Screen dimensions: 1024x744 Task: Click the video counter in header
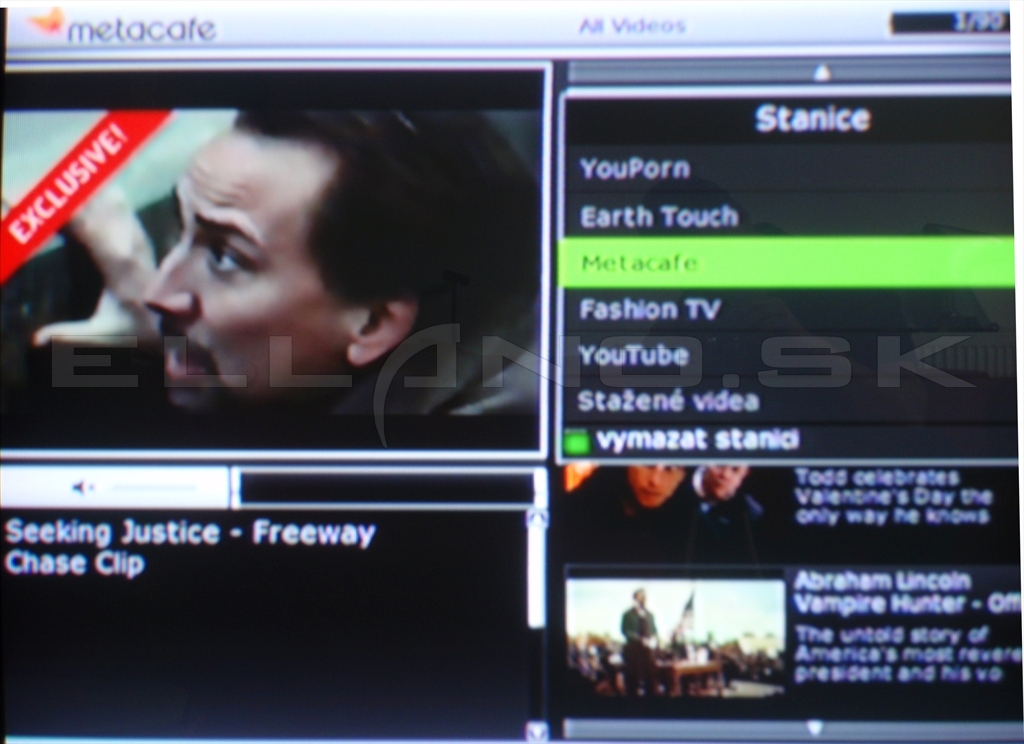click(950, 24)
